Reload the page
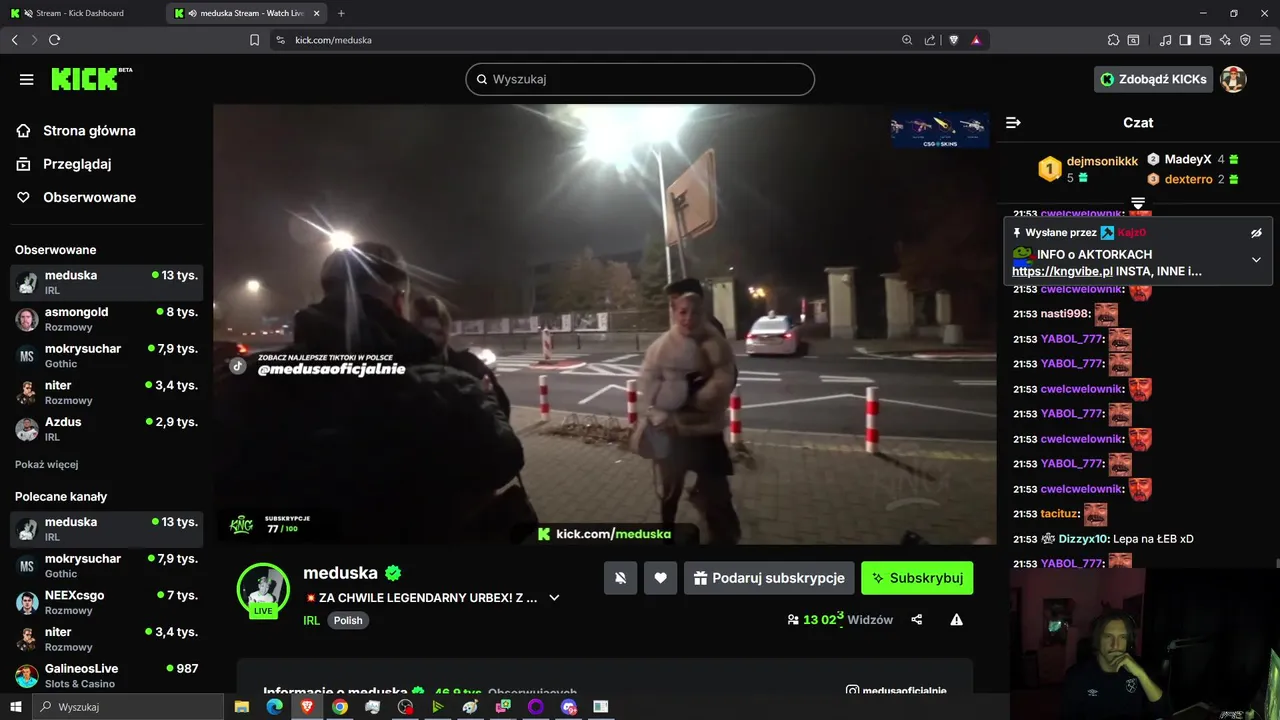The width and height of the screenshot is (1280, 720). click(54, 40)
